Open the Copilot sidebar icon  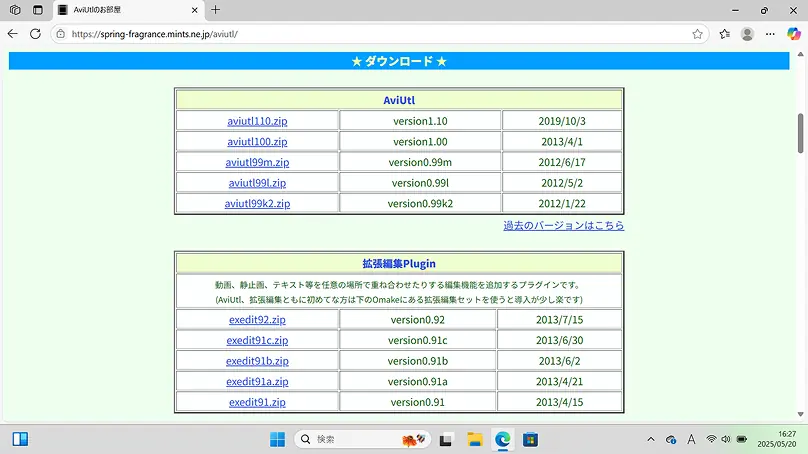794,34
